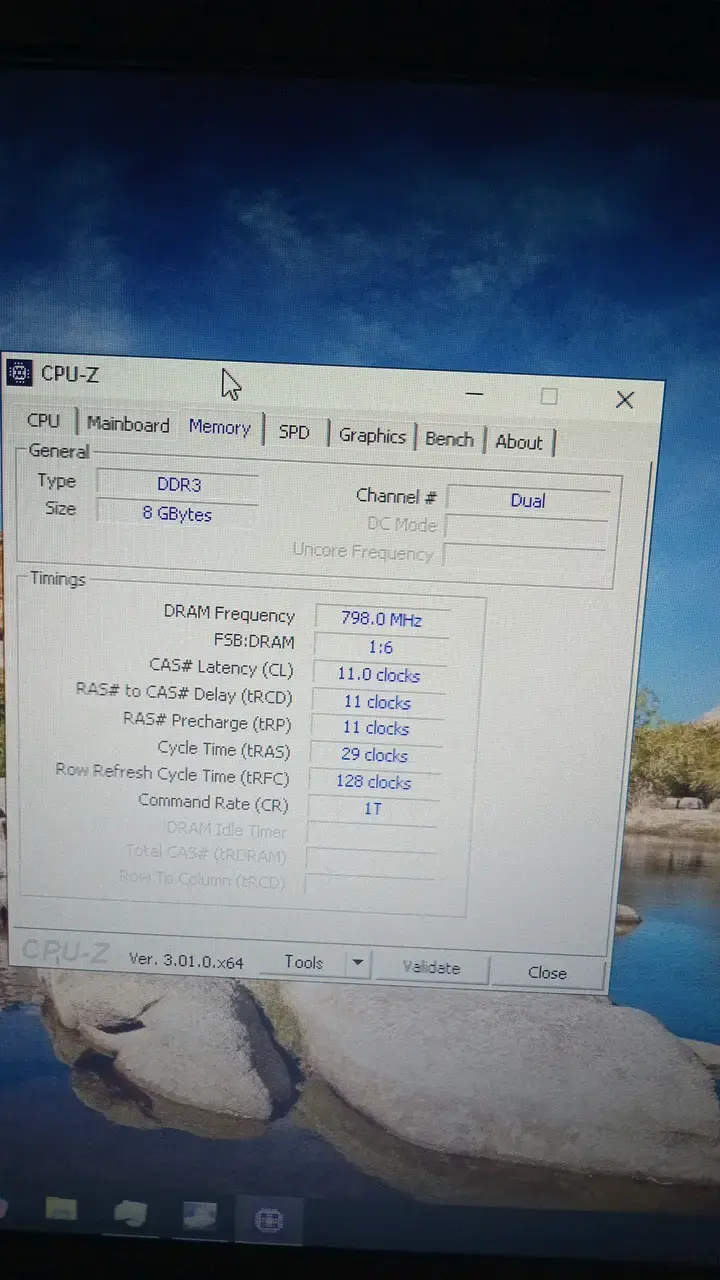Click the 11.0 clocks CAS latency value
The width and height of the screenshot is (720, 1280).
click(x=378, y=675)
